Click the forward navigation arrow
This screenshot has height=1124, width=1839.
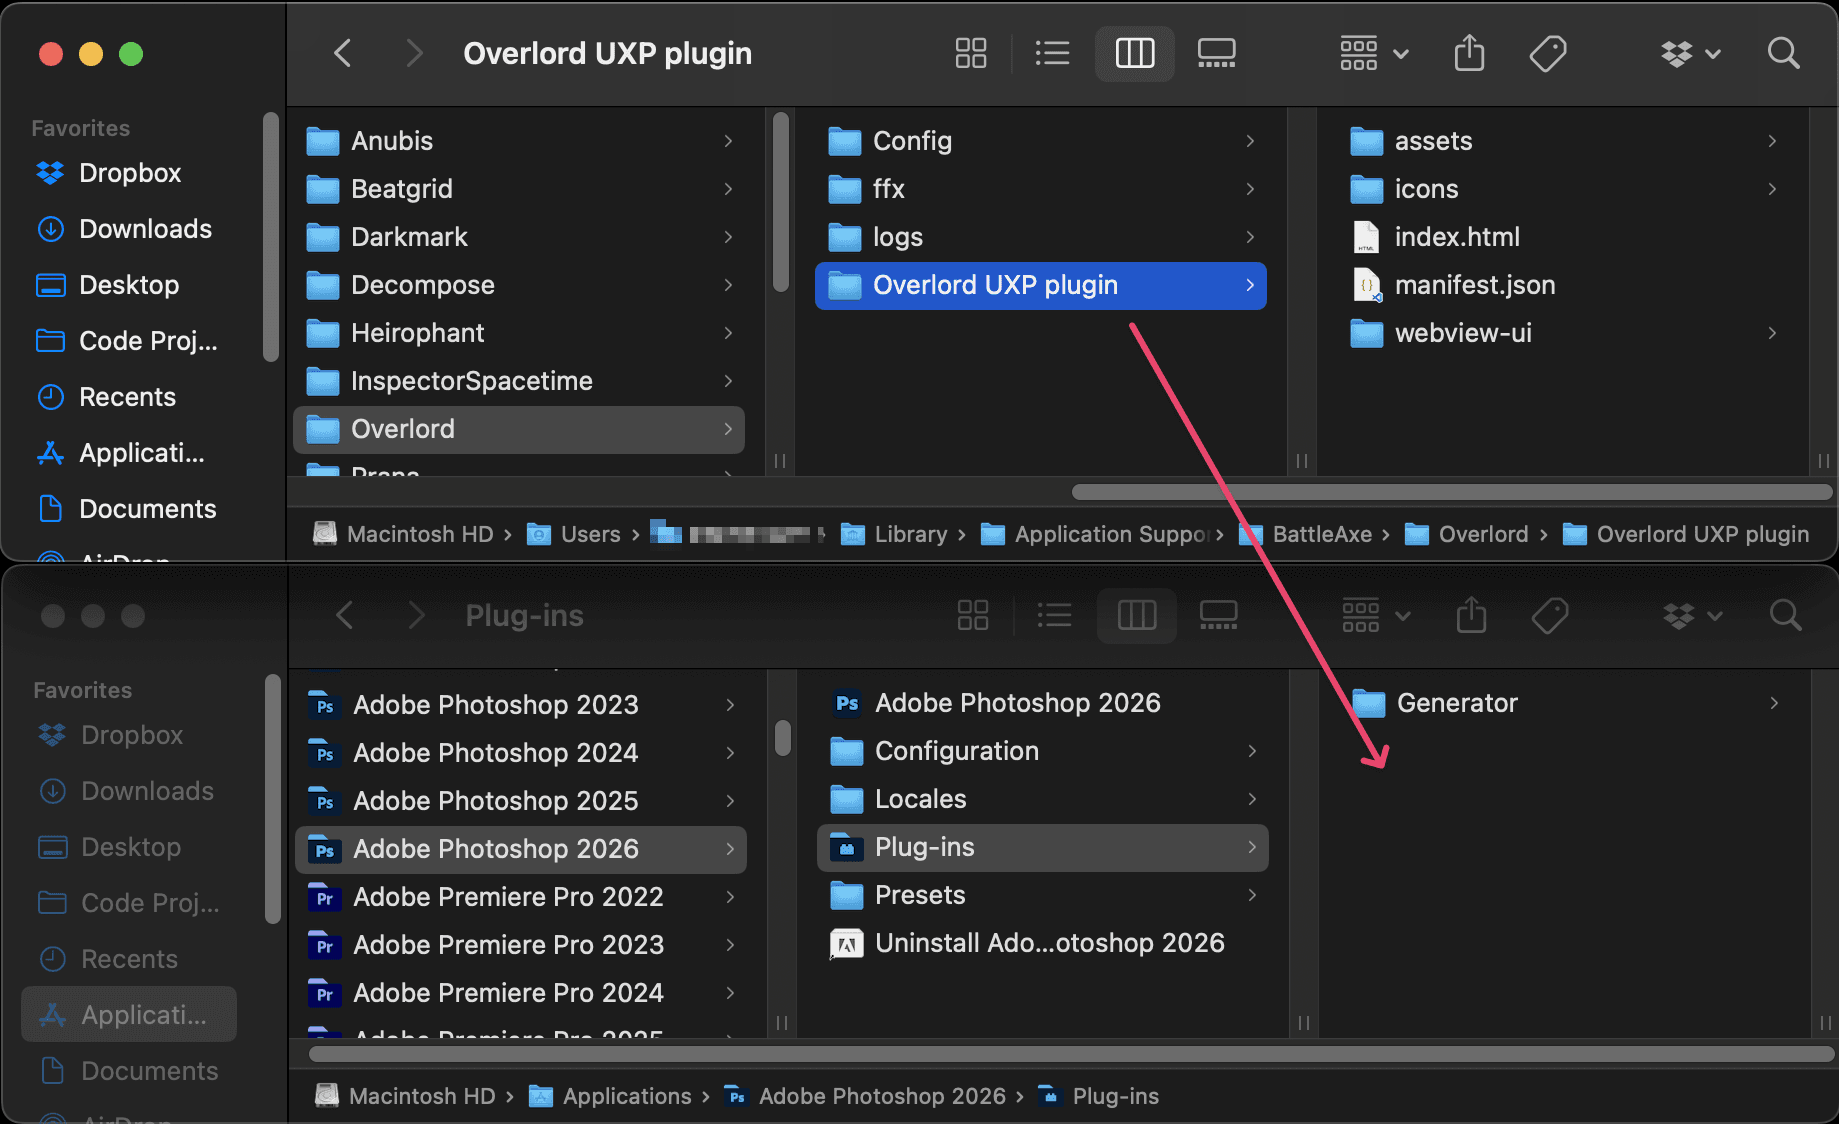[x=414, y=53]
